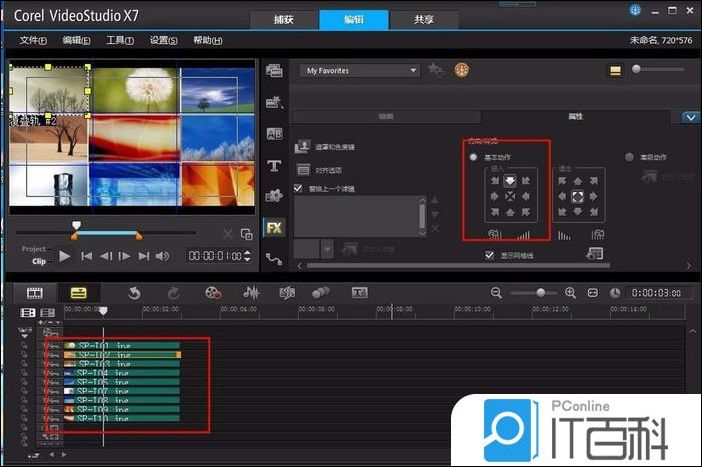Click the Play button in preview
The image size is (702, 467).
pos(64,256)
